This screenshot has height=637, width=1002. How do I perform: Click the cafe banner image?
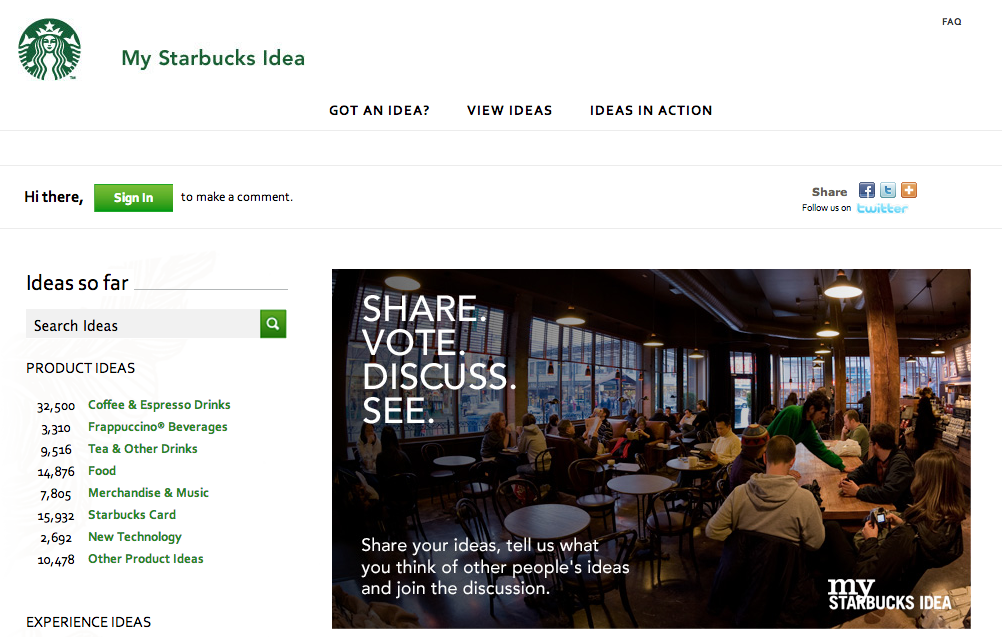coord(651,449)
